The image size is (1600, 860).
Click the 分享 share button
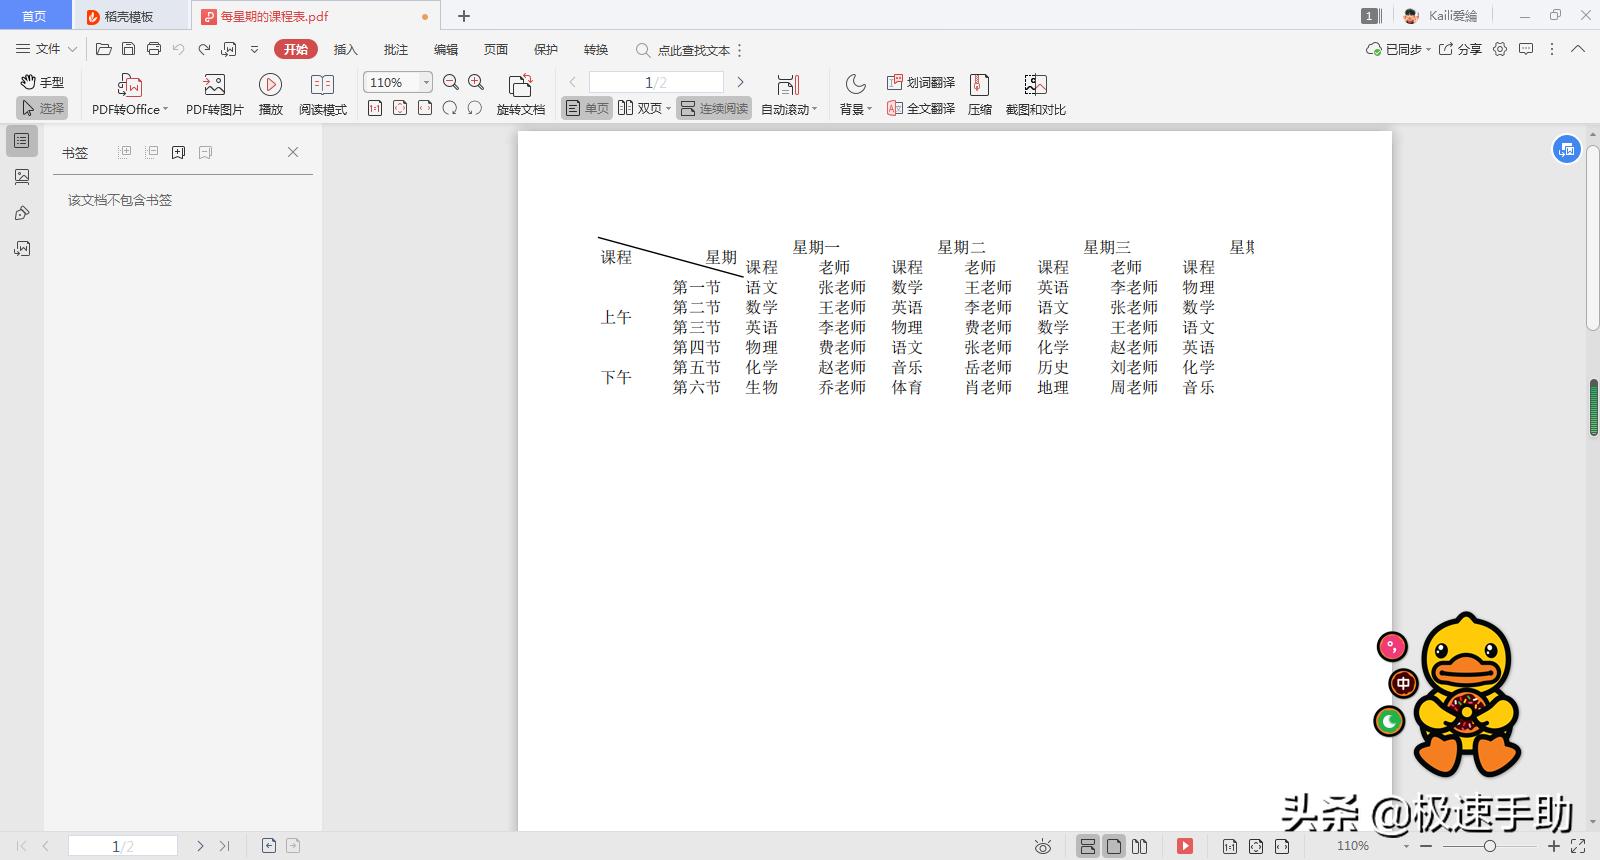tap(1460, 49)
